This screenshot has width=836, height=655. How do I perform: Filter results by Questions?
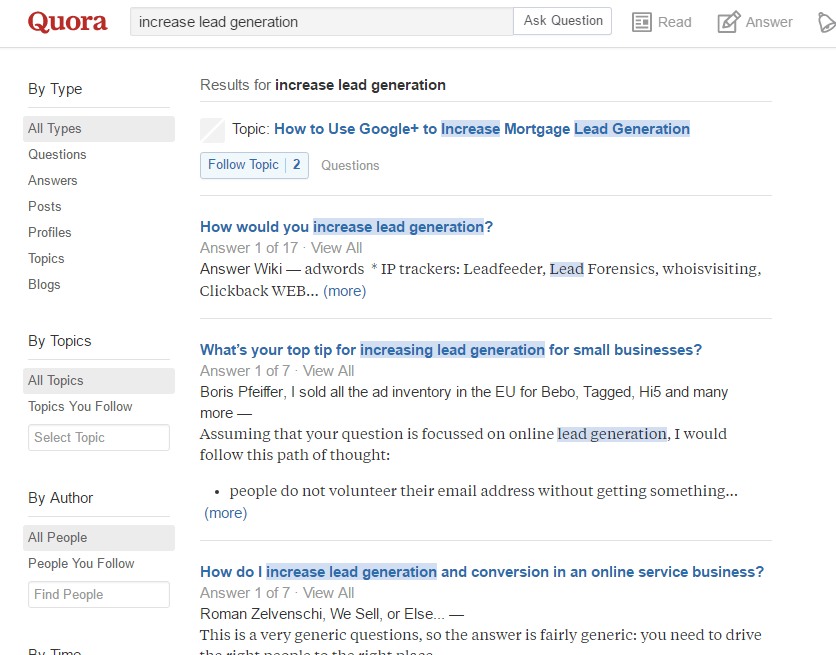point(57,155)
